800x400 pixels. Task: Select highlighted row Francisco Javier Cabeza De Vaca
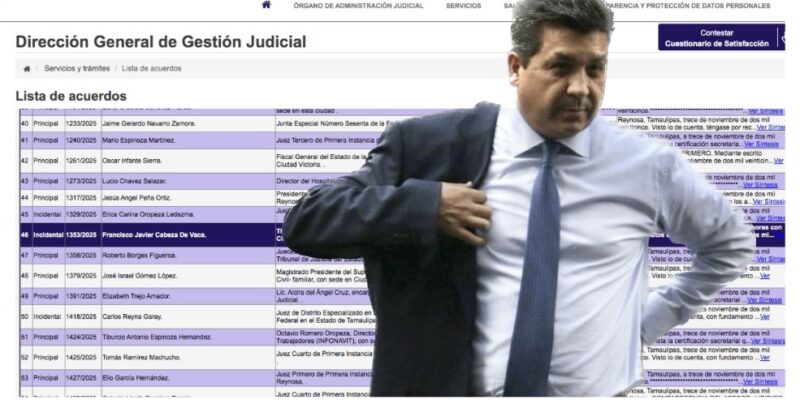[x=402, y=235]
